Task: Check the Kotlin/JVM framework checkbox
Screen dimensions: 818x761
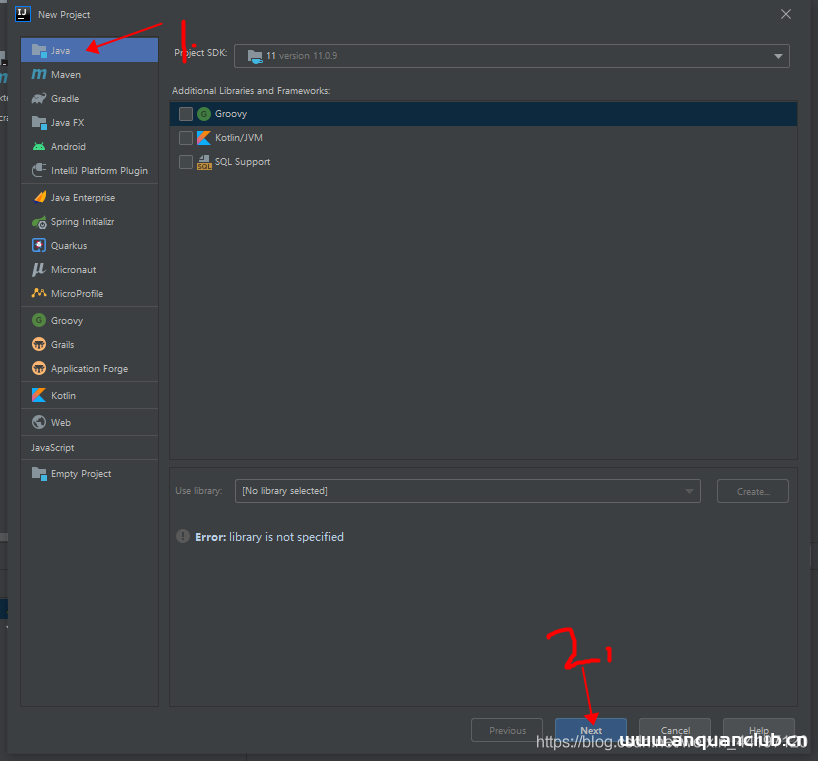Action: coord(186,138)
